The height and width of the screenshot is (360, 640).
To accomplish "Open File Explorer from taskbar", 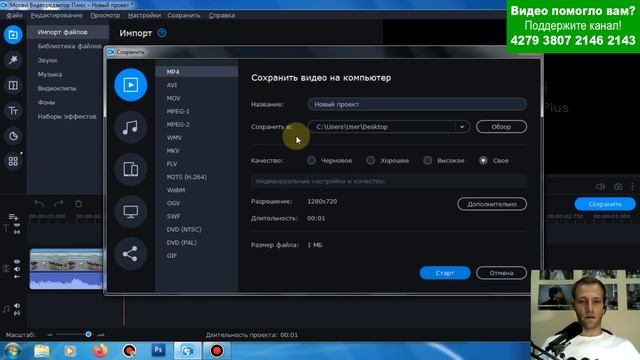I will [42, 351].
